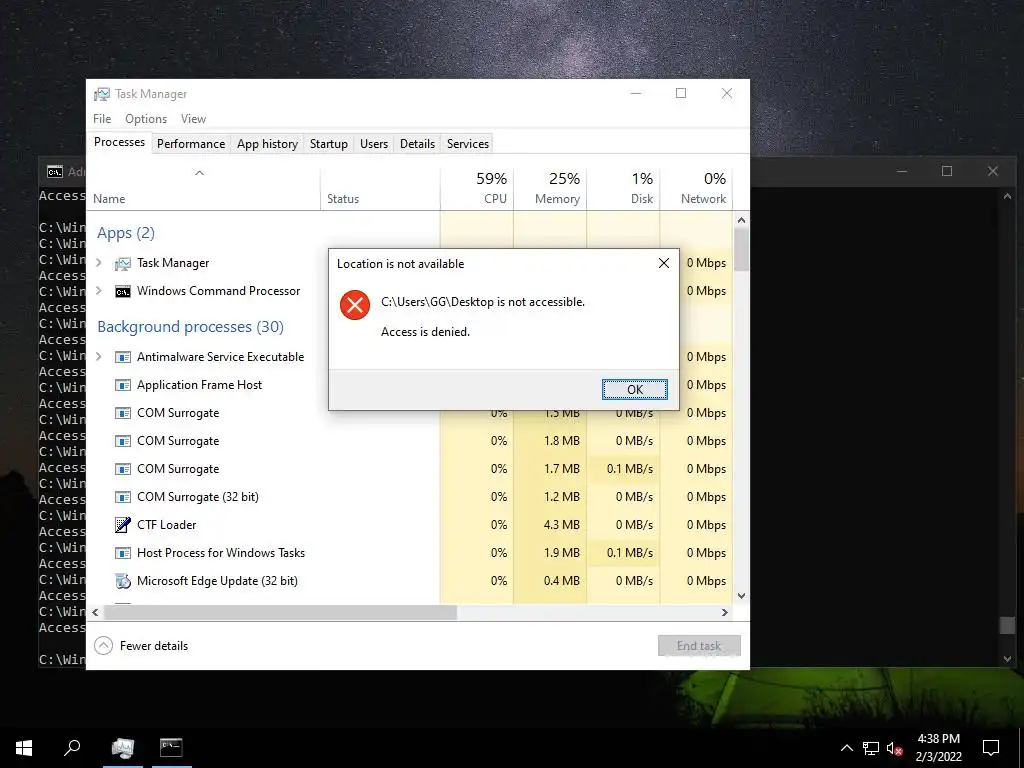Image resolution: width=1024 pixels, height=768 pixels.
Task: Click the Task Manager title bar icon
Action: [x=102, y=94]
